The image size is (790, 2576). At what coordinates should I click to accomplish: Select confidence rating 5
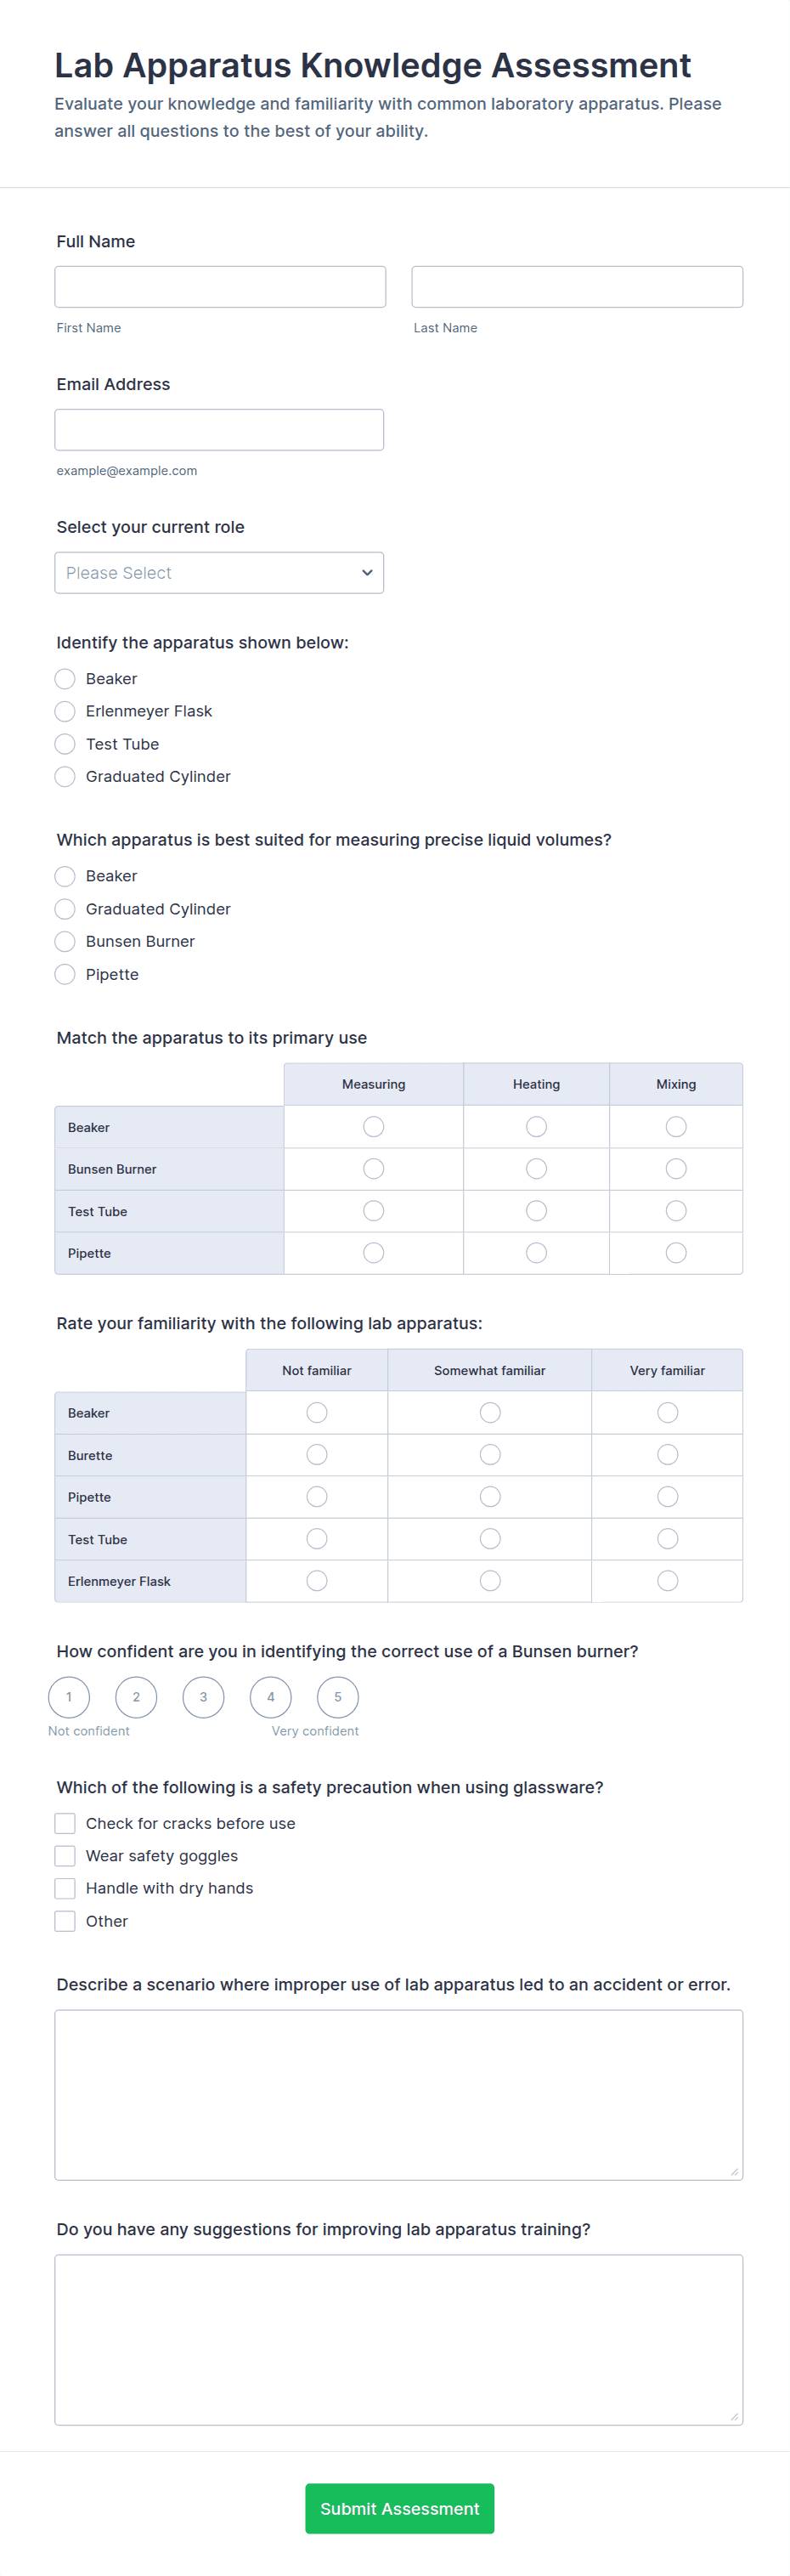[x=338, y=1697]
